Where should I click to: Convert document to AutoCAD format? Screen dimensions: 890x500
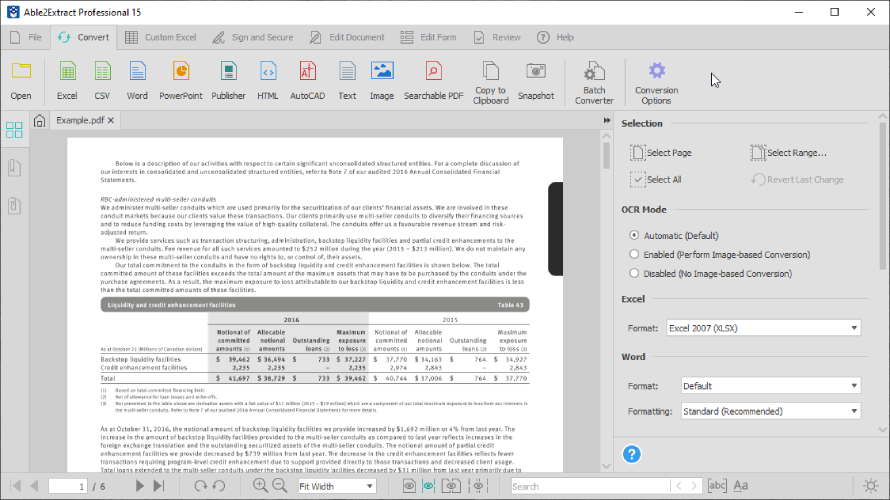click(307, 80)
